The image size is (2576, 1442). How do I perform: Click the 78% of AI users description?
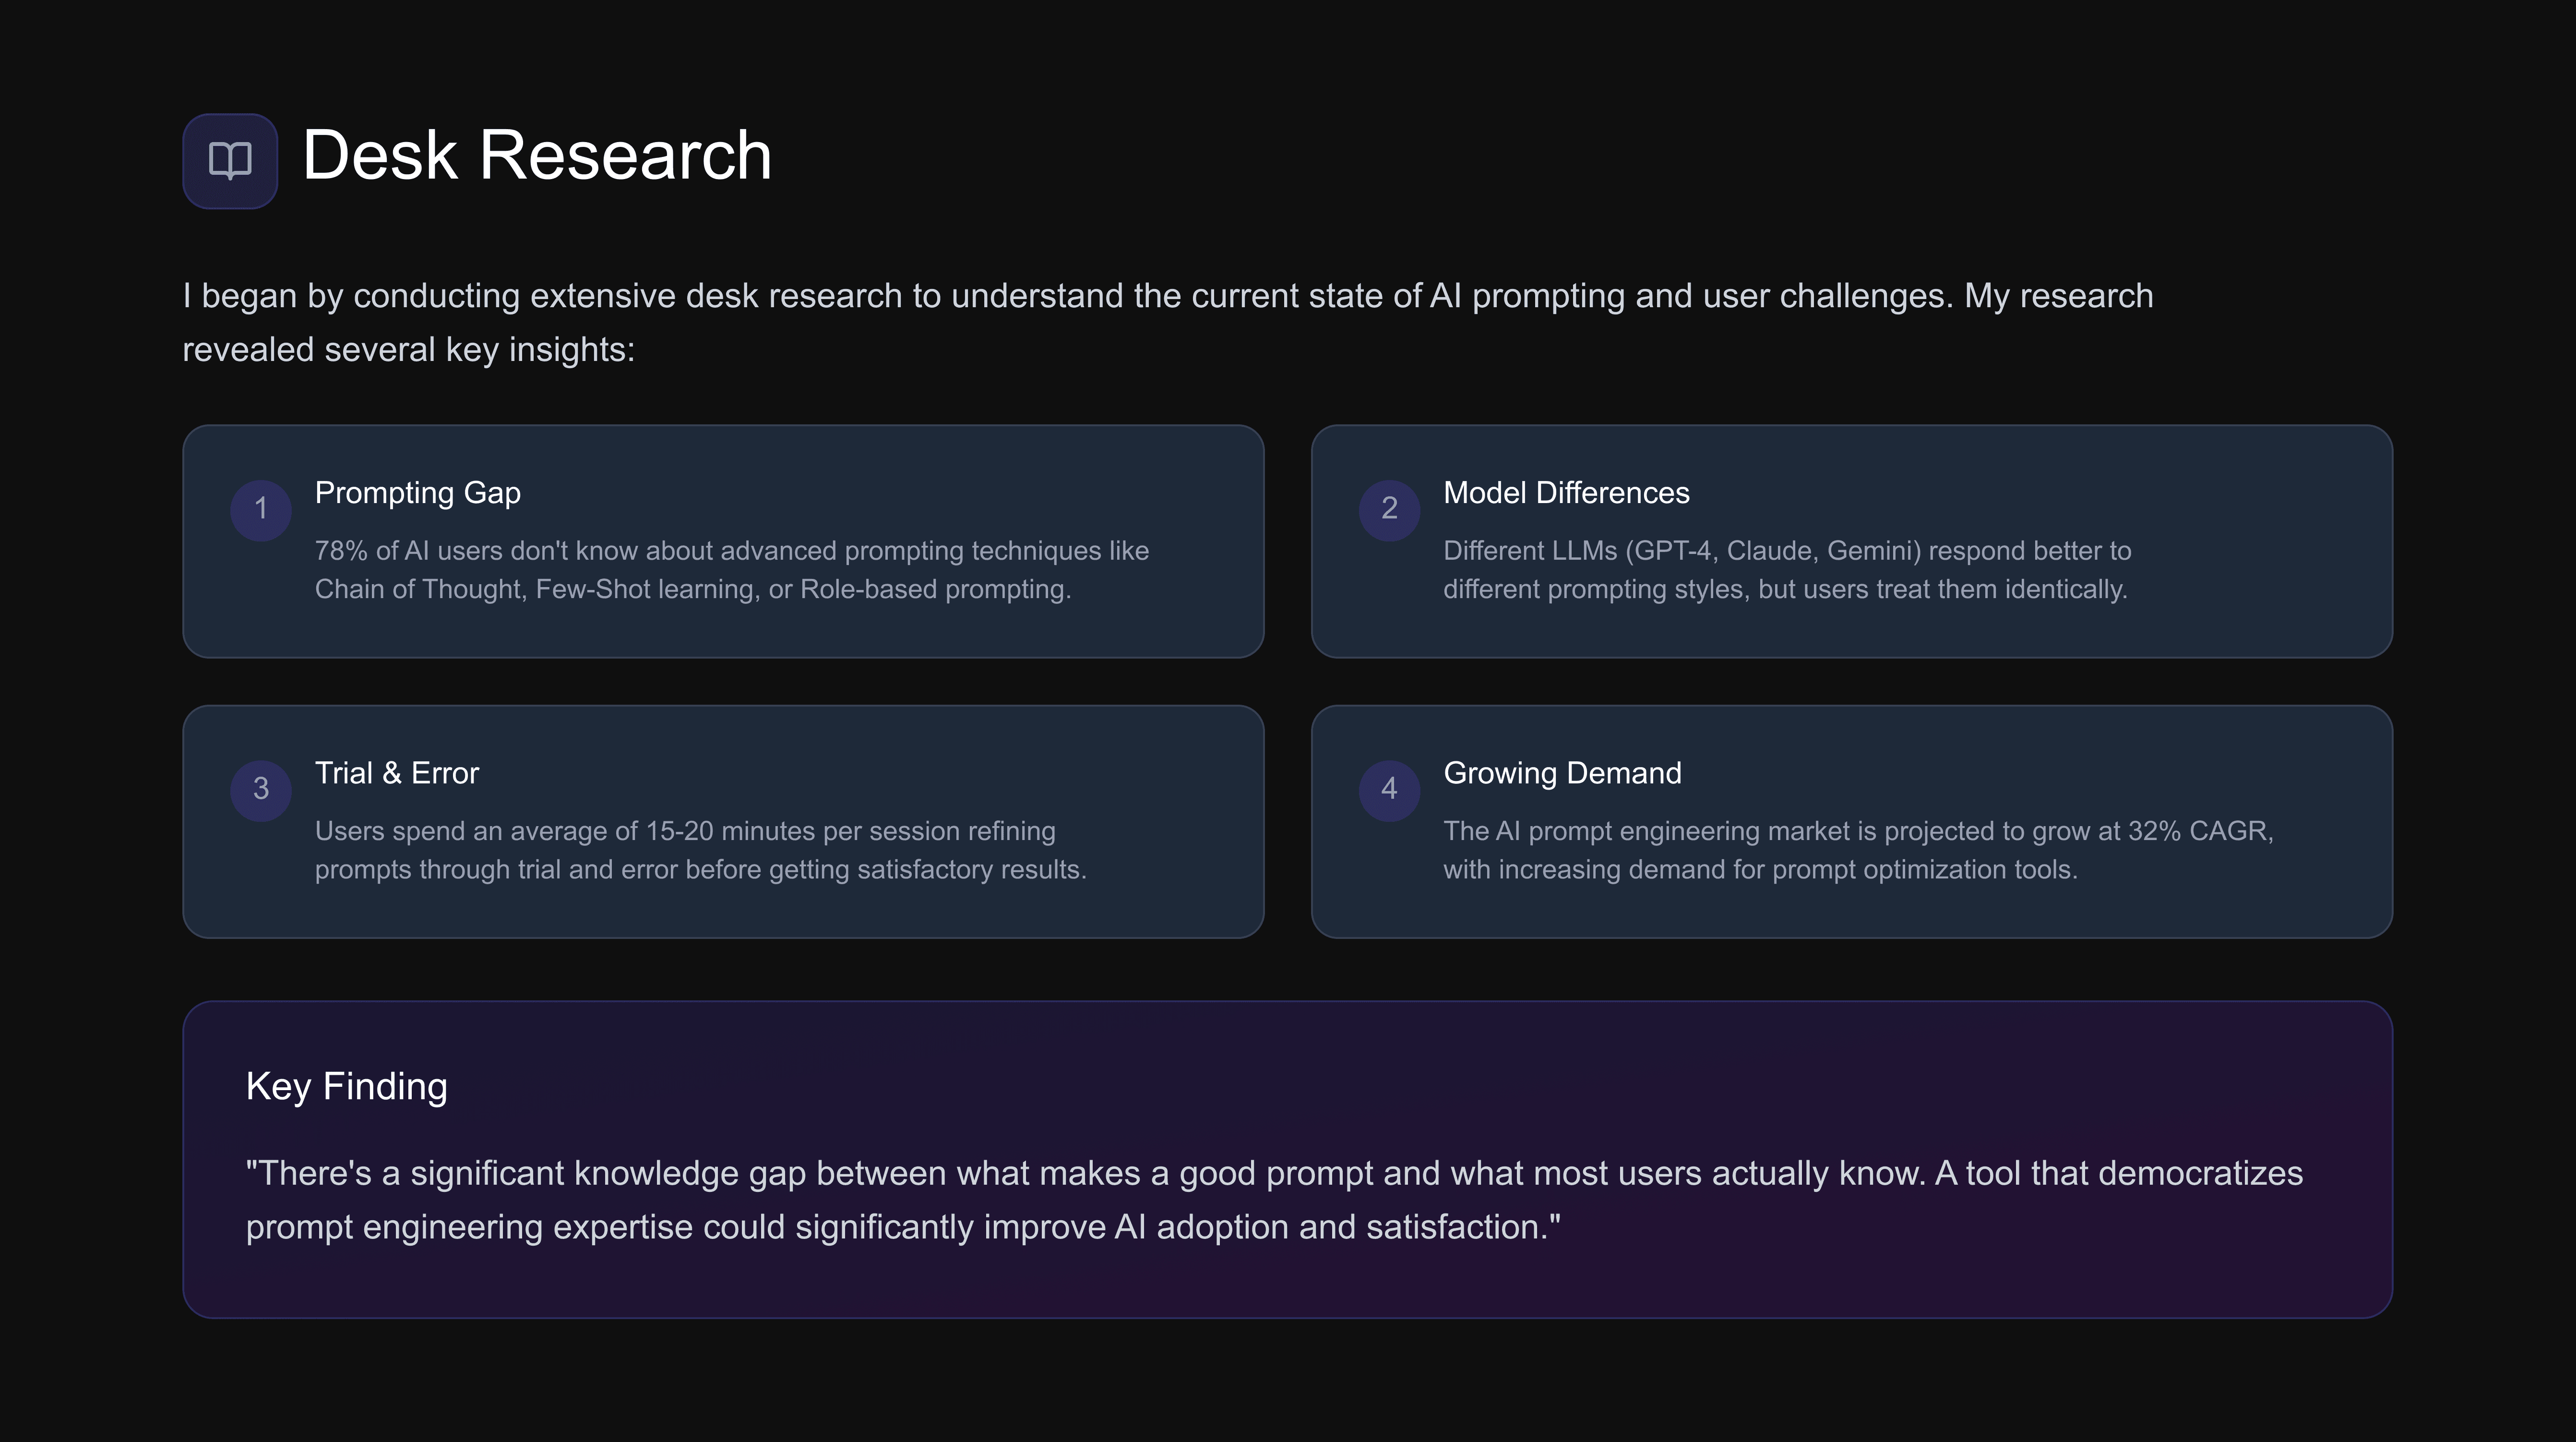click(731, 570)
